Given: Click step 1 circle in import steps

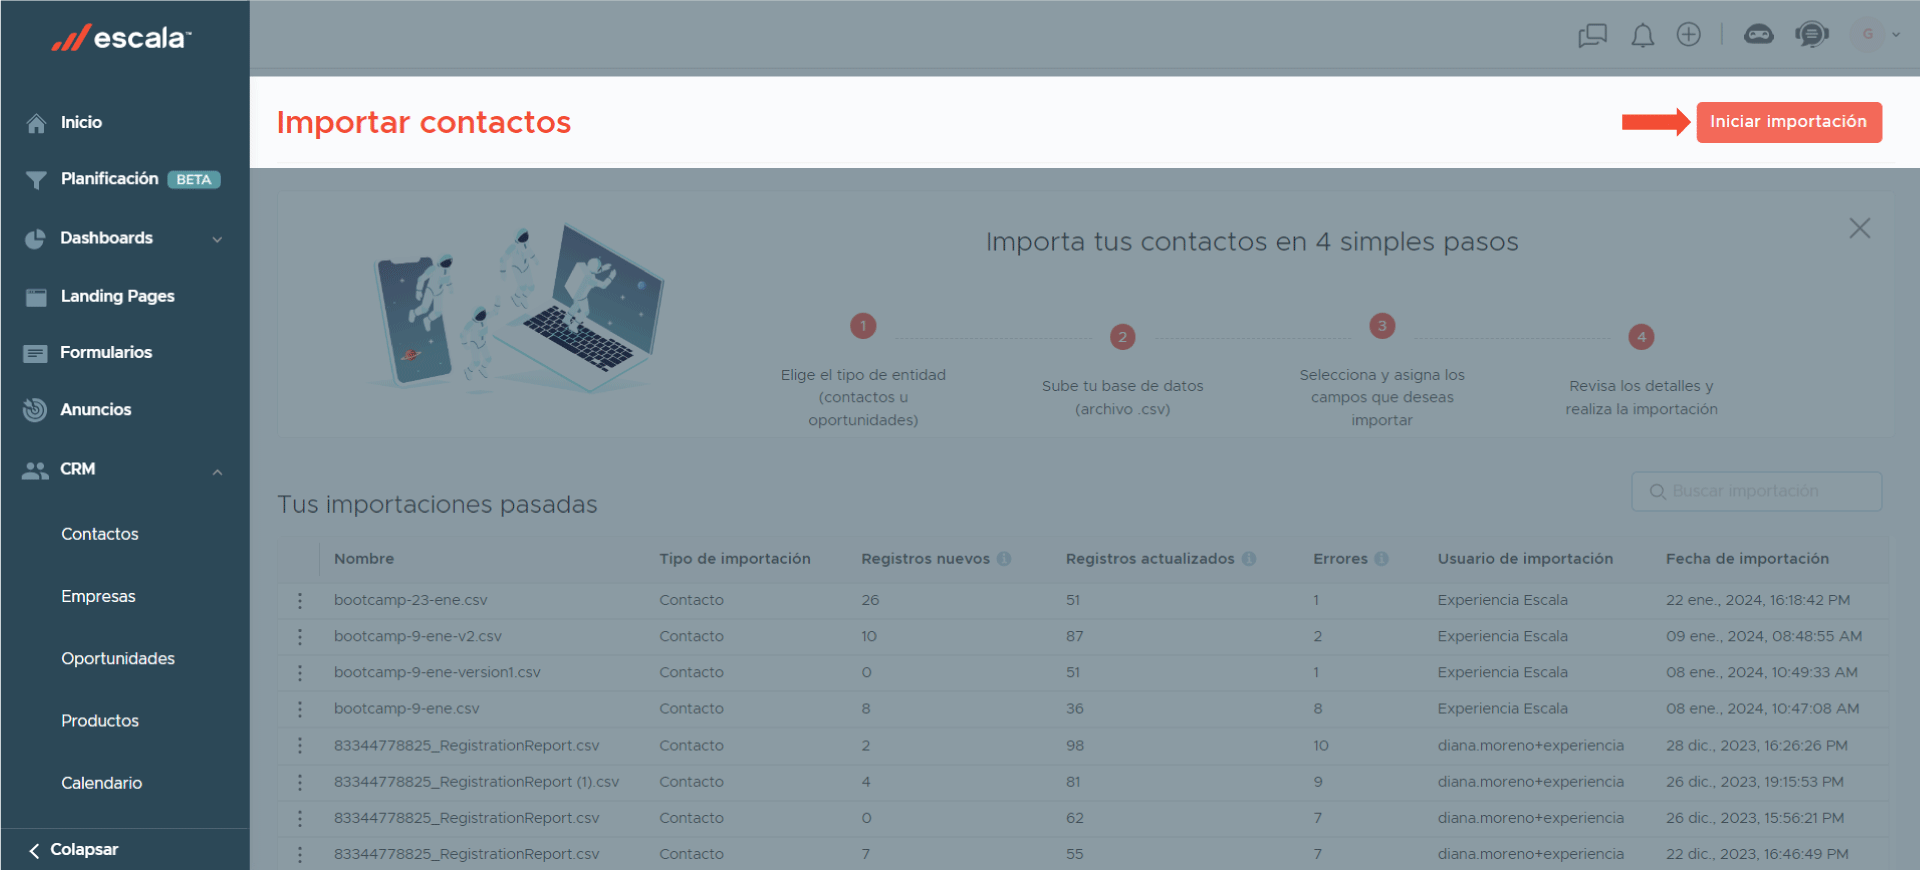Looking at the screenshot, I should coord(863,326).
